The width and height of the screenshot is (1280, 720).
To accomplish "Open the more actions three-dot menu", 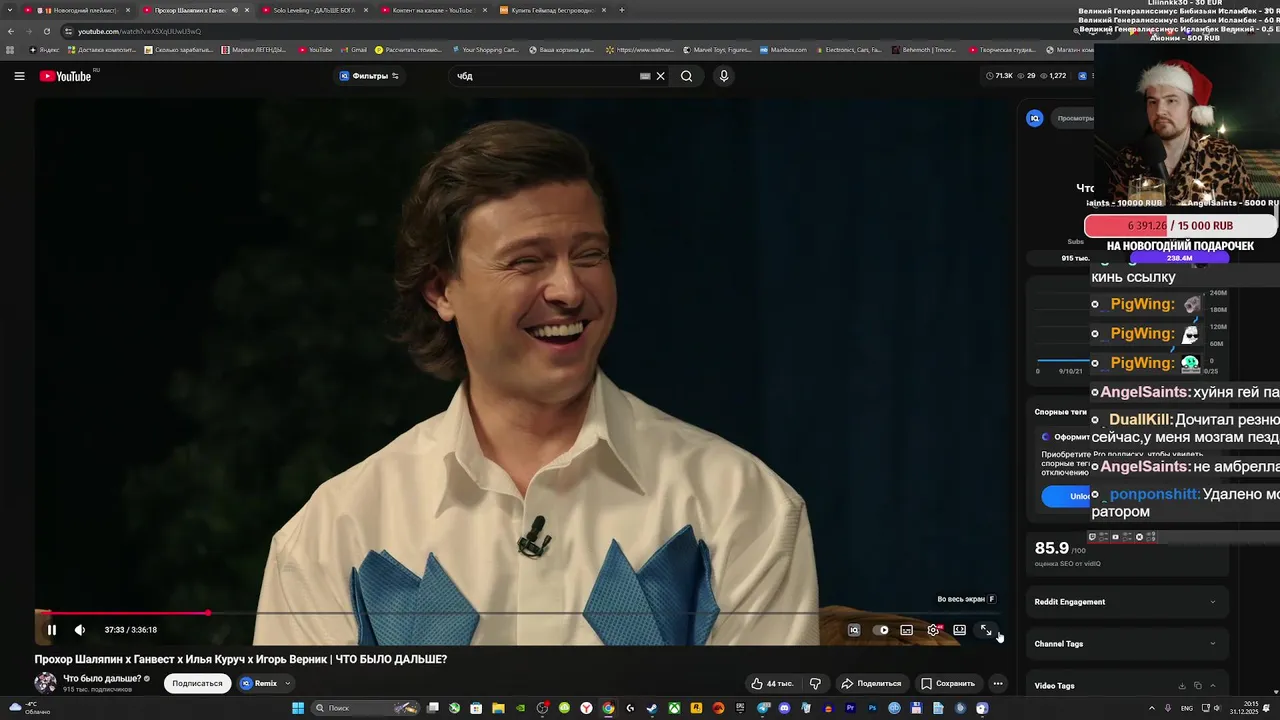I will coord(997,684).
